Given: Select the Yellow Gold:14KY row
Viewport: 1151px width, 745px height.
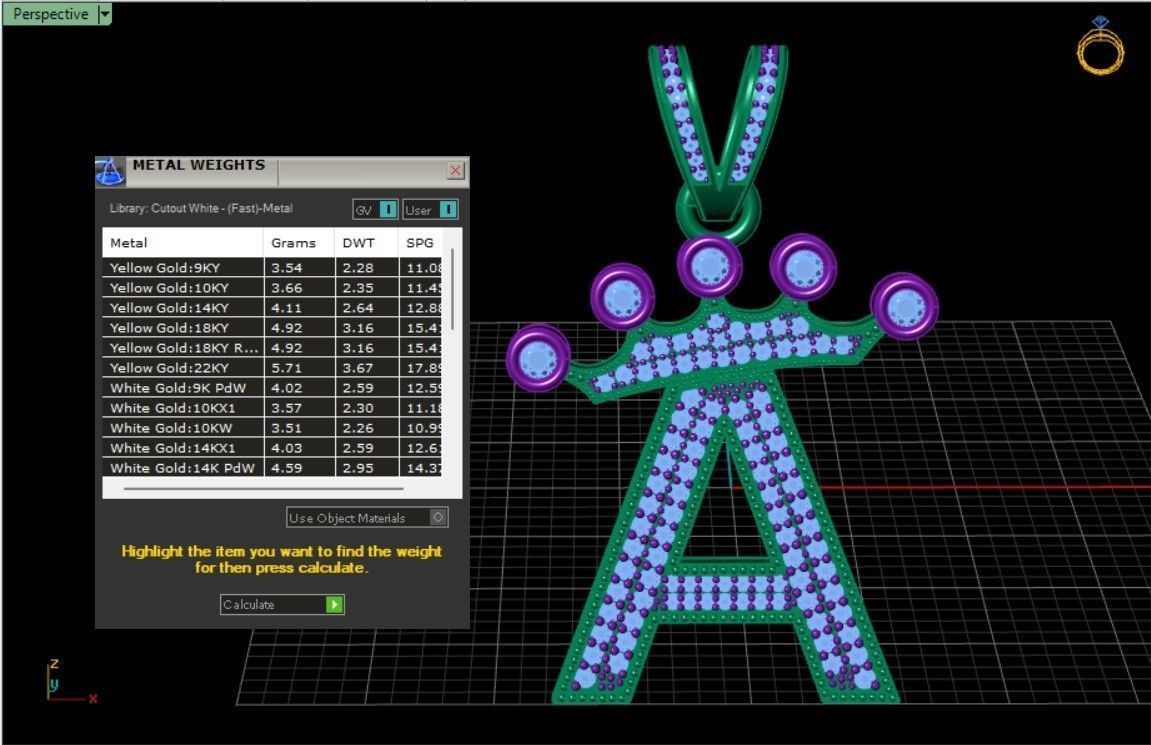Looking at the screenshot, I should tap(272, 308).
